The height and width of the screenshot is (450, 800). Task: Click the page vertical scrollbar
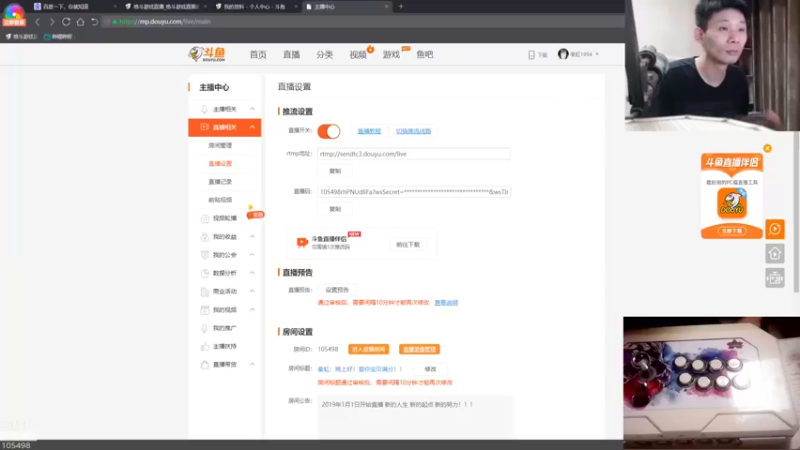[796, 212]
